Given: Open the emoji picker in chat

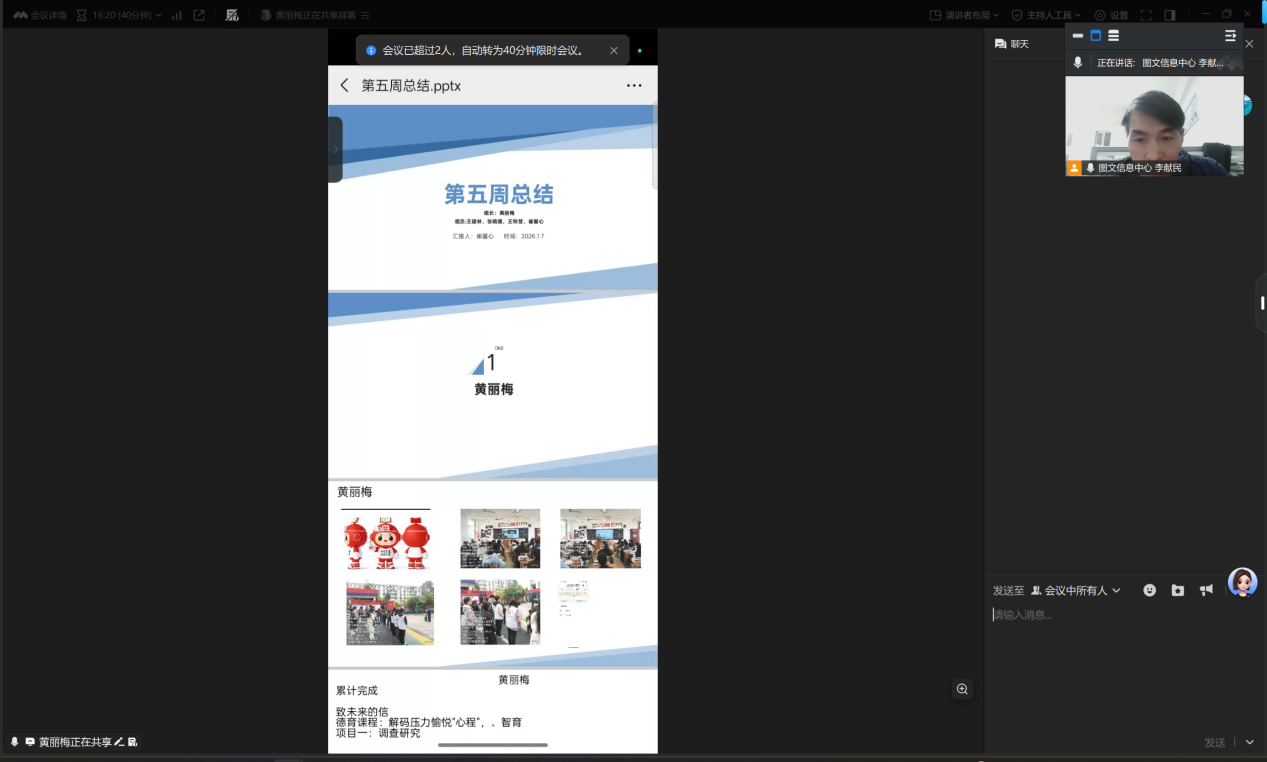Looking at the screenshot, I should pos(1149,590).
